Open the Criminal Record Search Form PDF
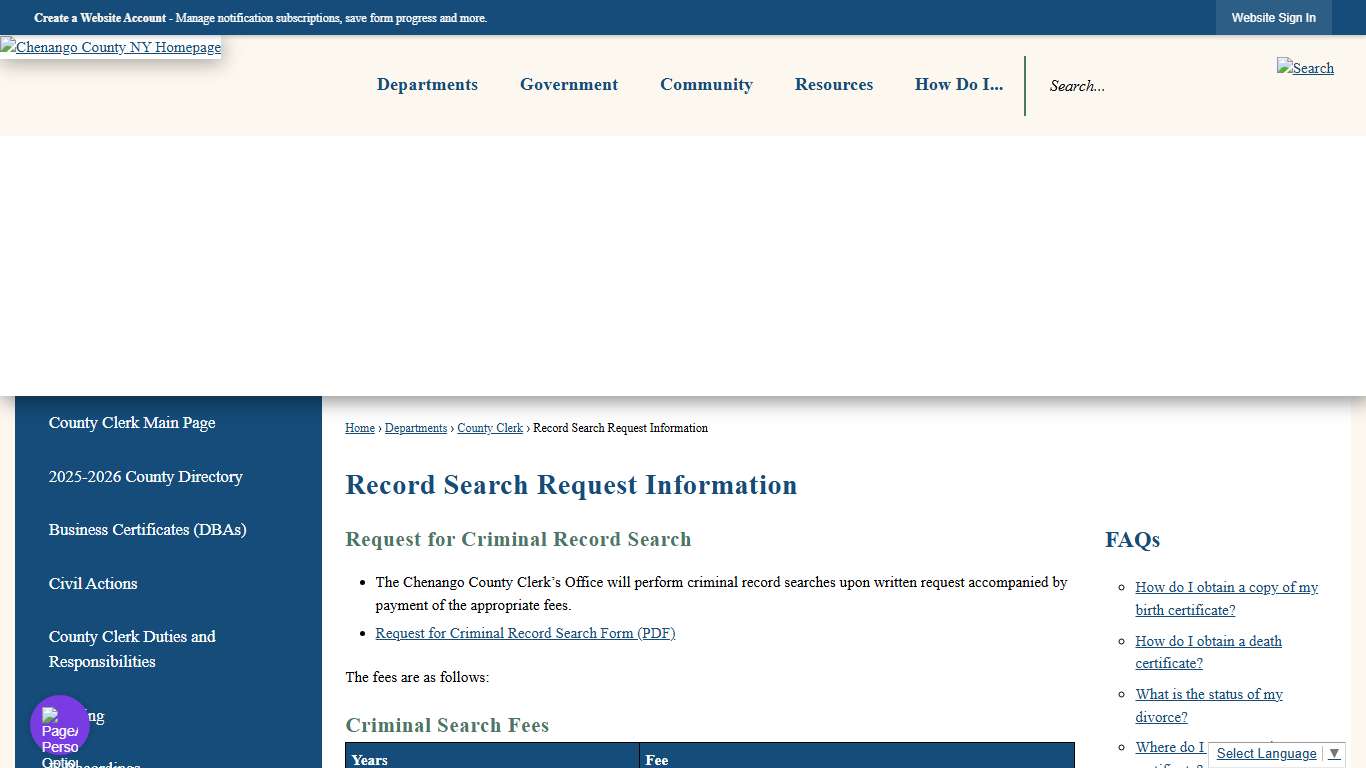This screenshot has width=1366, height=768. (525, 633)
